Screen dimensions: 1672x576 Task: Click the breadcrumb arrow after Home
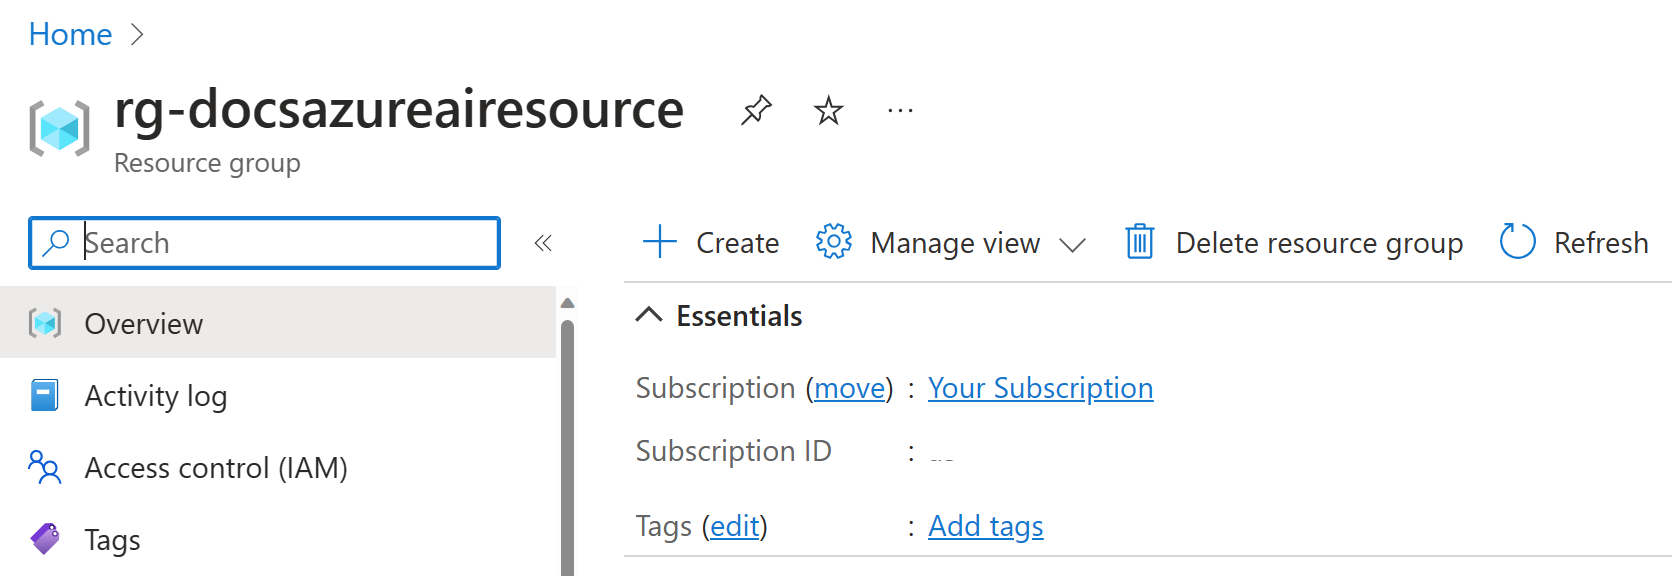137,34
